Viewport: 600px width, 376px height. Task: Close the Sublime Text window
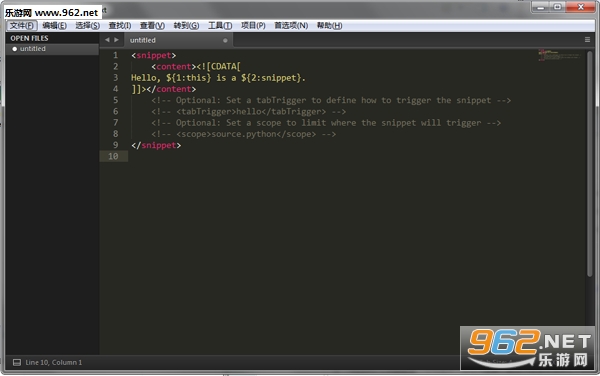(580, 7)
